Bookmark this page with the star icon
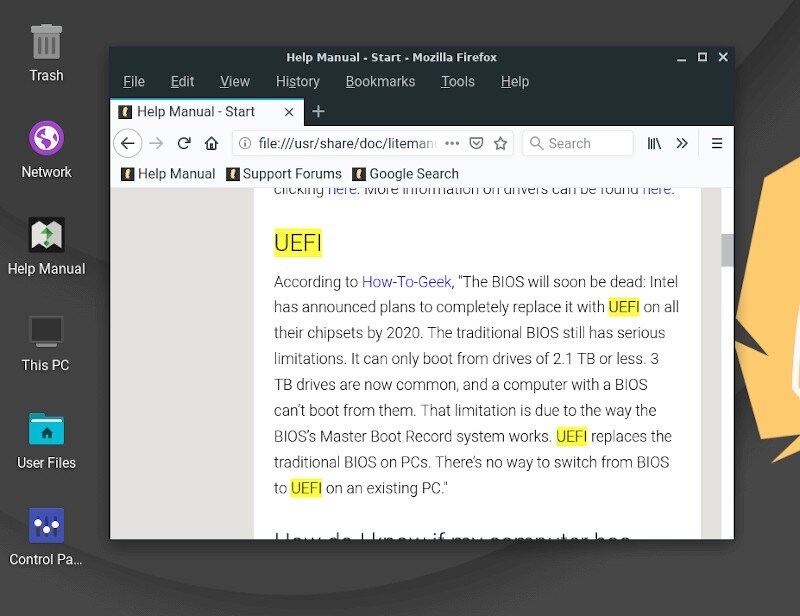 point(501,143)
